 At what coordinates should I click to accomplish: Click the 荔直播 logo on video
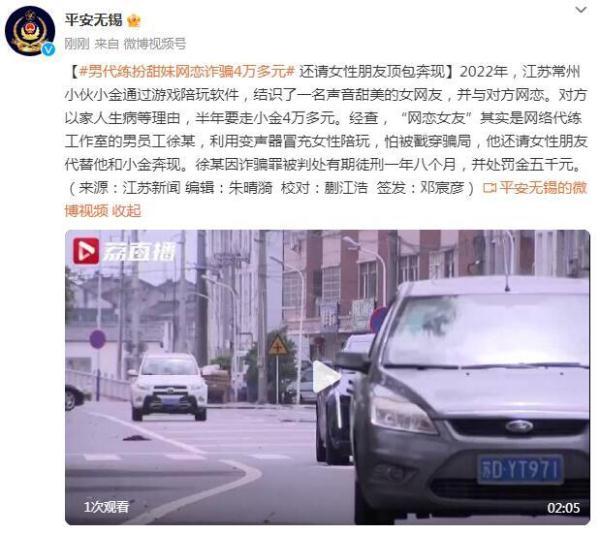(124, 251)
